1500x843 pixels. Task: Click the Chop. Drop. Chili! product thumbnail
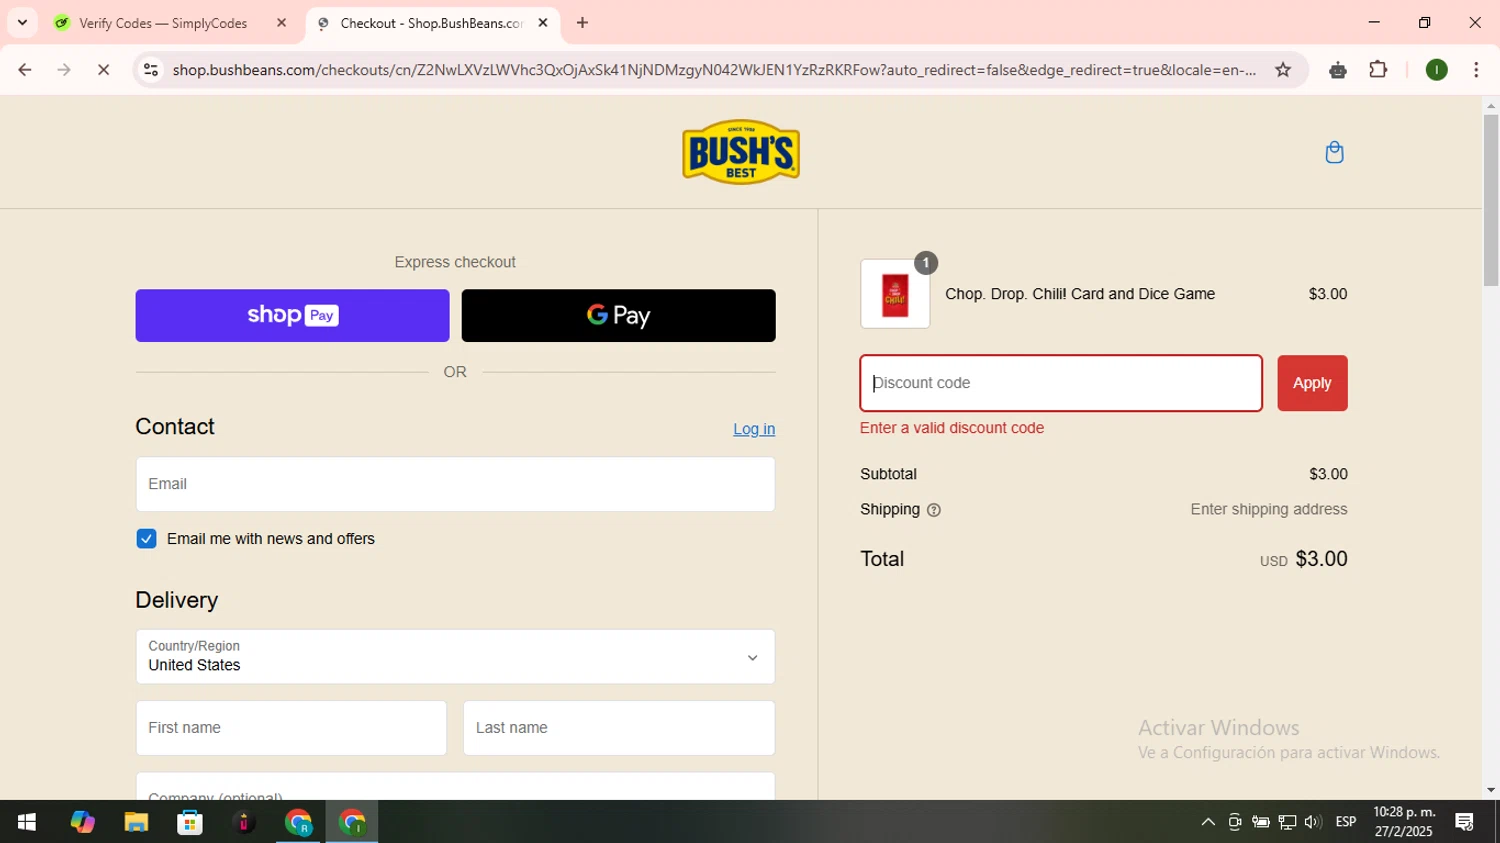tap(895, 294)
